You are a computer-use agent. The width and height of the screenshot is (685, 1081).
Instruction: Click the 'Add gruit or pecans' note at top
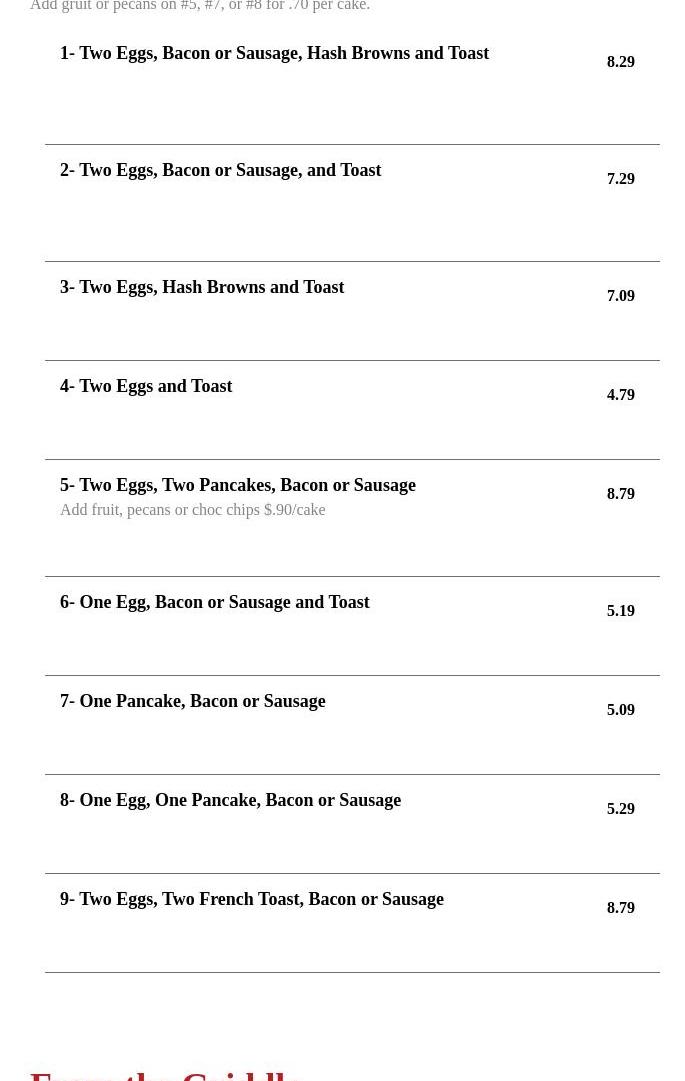coord(200,6)
